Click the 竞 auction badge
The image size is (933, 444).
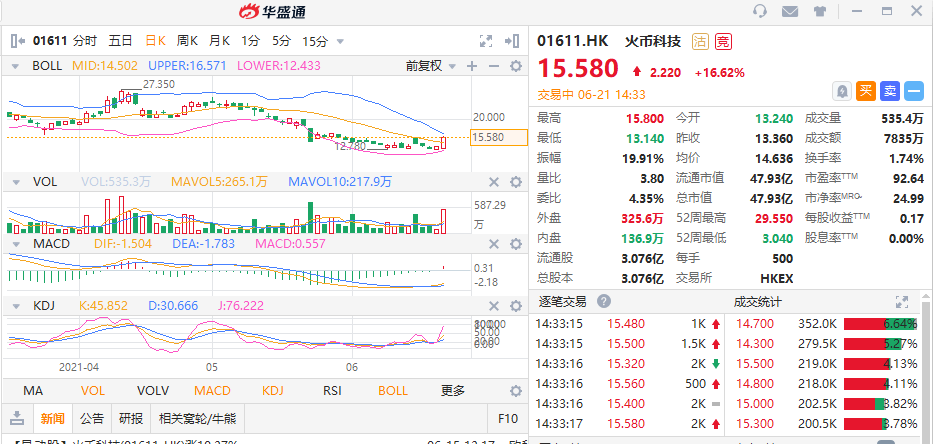(723, 42)
